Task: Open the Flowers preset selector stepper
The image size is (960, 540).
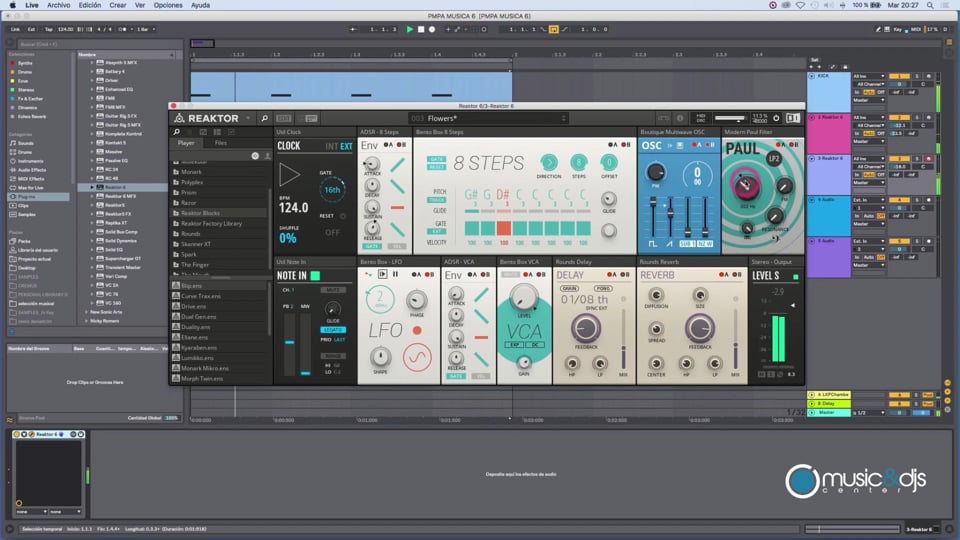Action: [x=563, y=118]
